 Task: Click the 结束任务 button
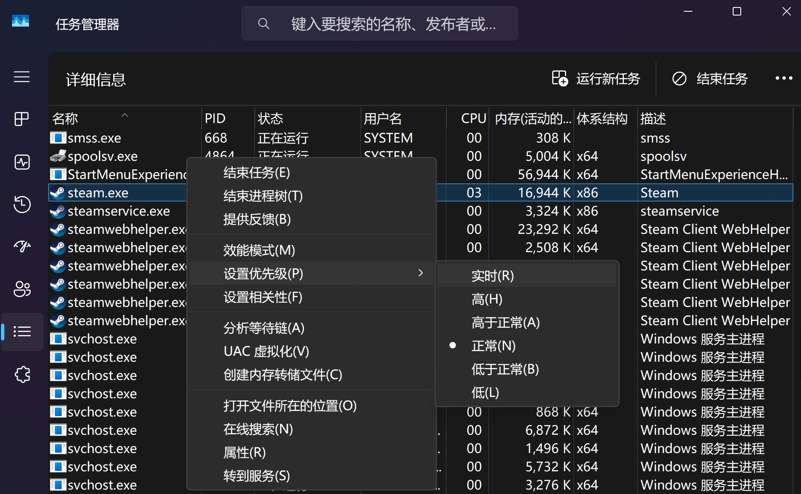(x=710, y=79)
